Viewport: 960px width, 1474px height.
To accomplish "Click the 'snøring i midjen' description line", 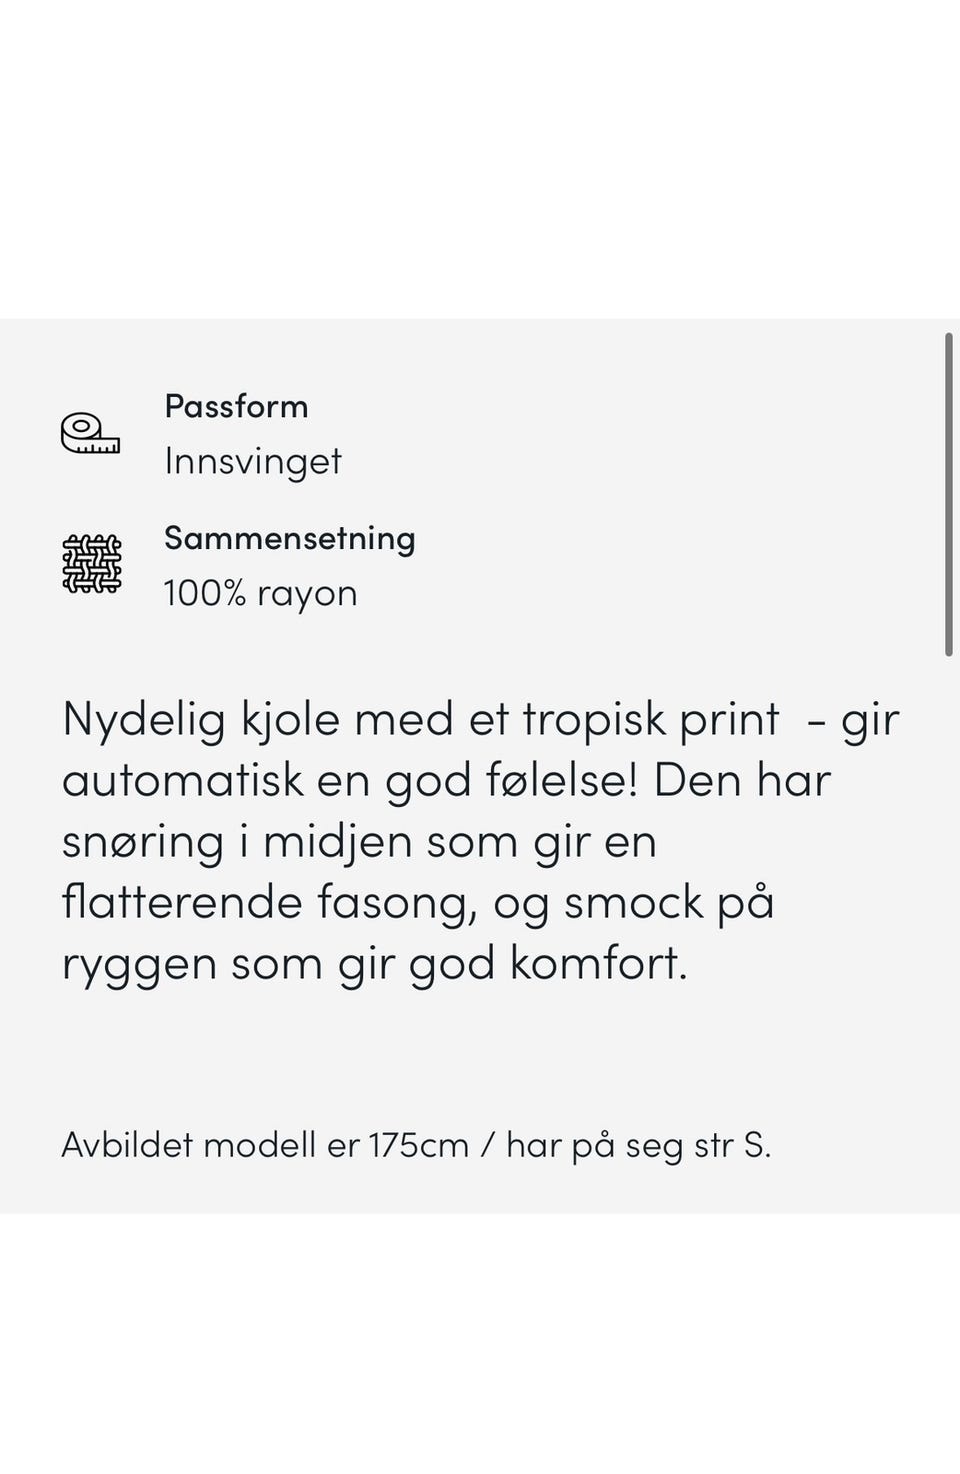I will point(359,841).
